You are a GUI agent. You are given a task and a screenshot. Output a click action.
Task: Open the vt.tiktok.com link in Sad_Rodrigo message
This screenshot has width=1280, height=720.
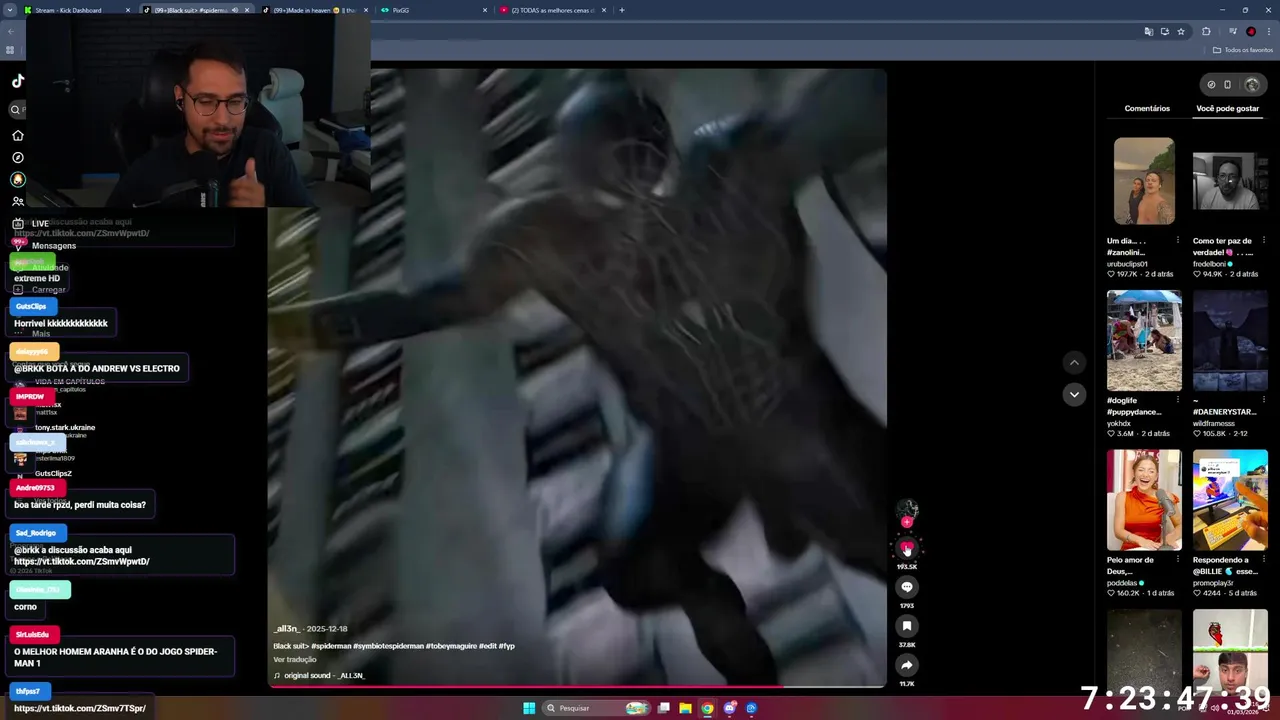[x=81, y=562]
